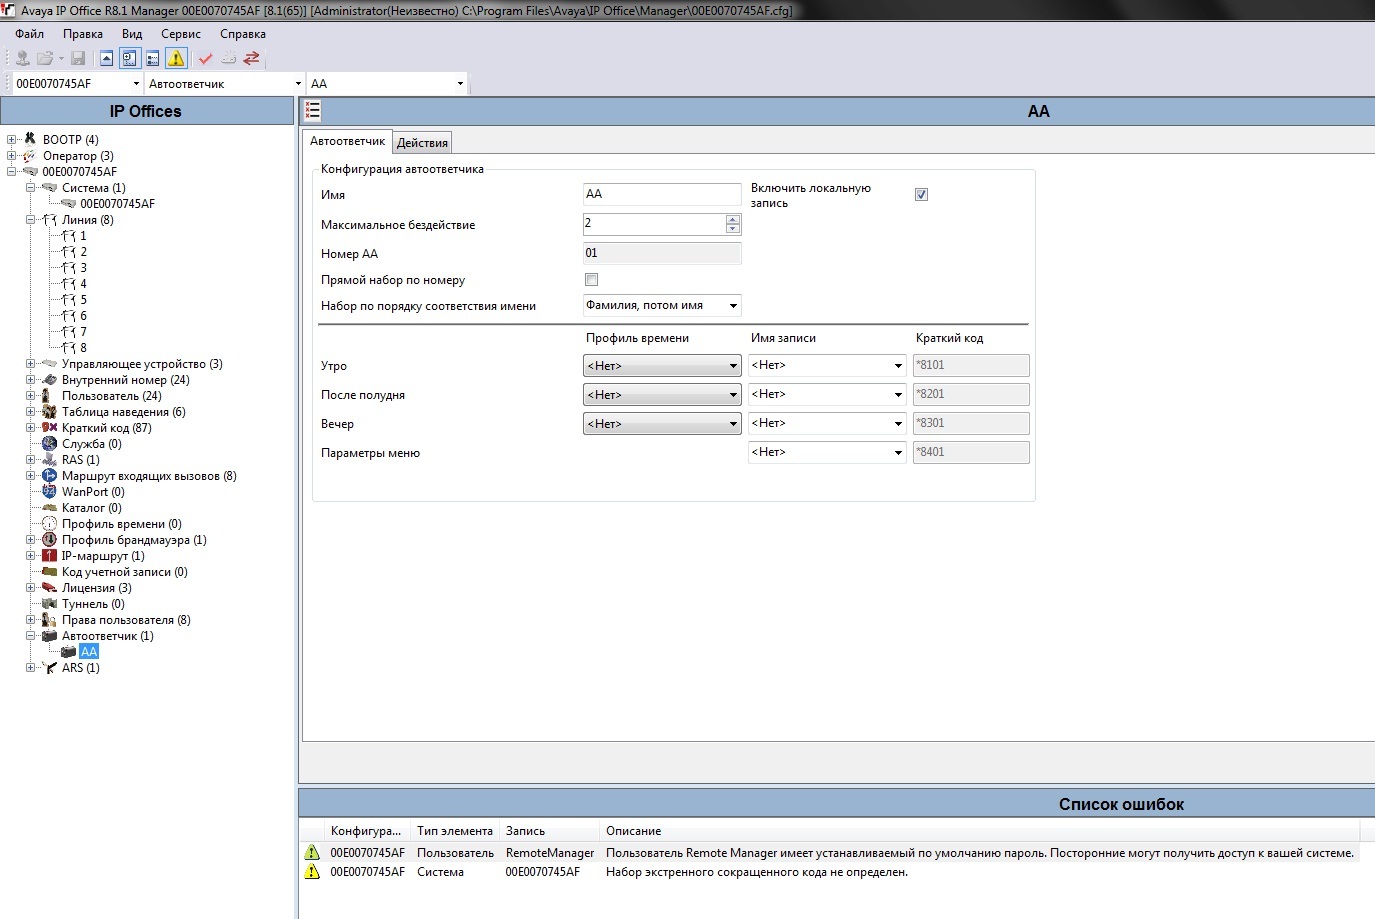Click the Имя input field containing AA
The image size is (1375, 919).
coord(662,195)
